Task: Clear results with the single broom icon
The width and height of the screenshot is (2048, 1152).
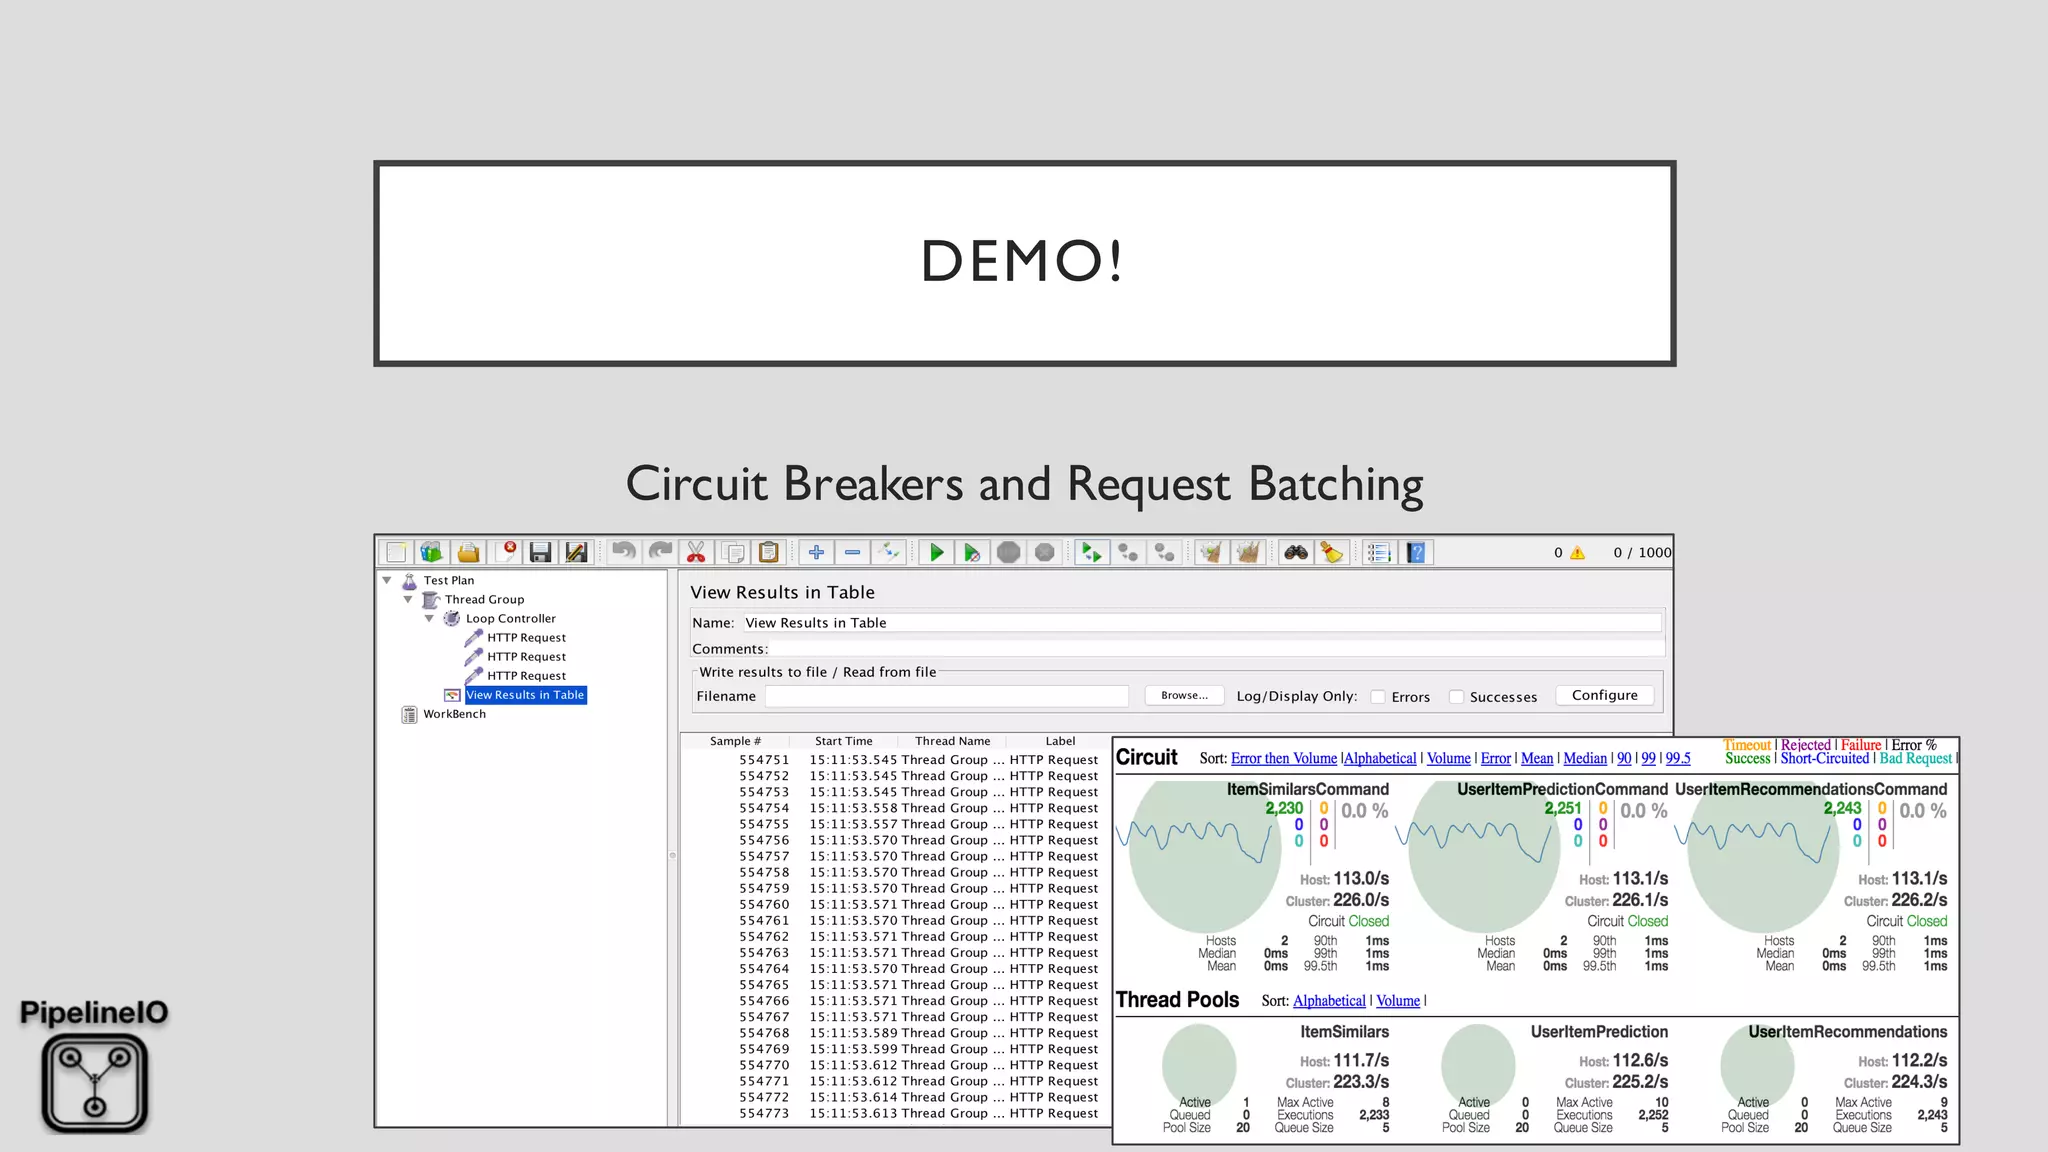Action: pyautogui.click(x=1212, y=552)
